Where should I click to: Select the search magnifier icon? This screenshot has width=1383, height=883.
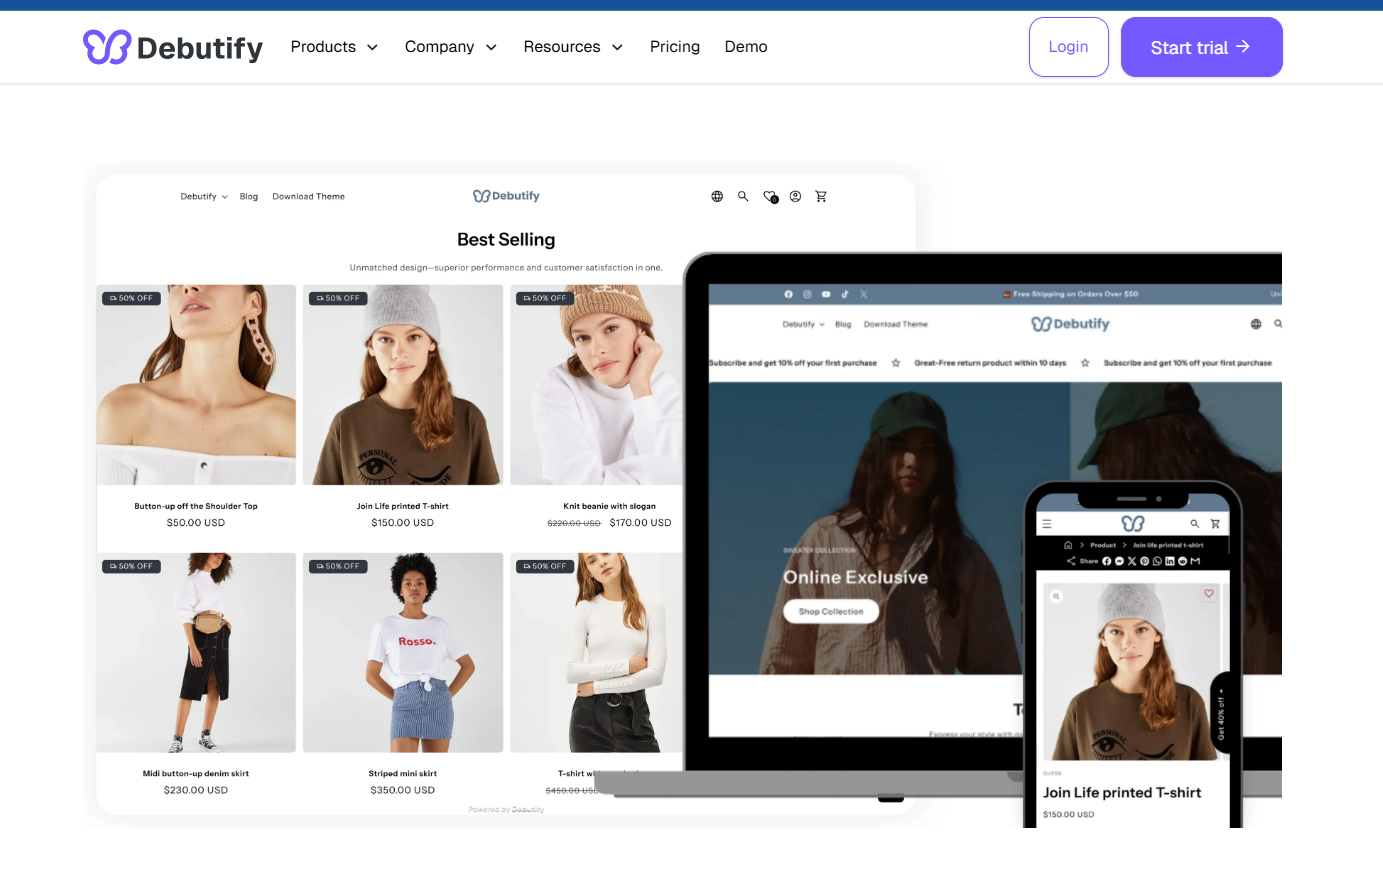point(743,196)
